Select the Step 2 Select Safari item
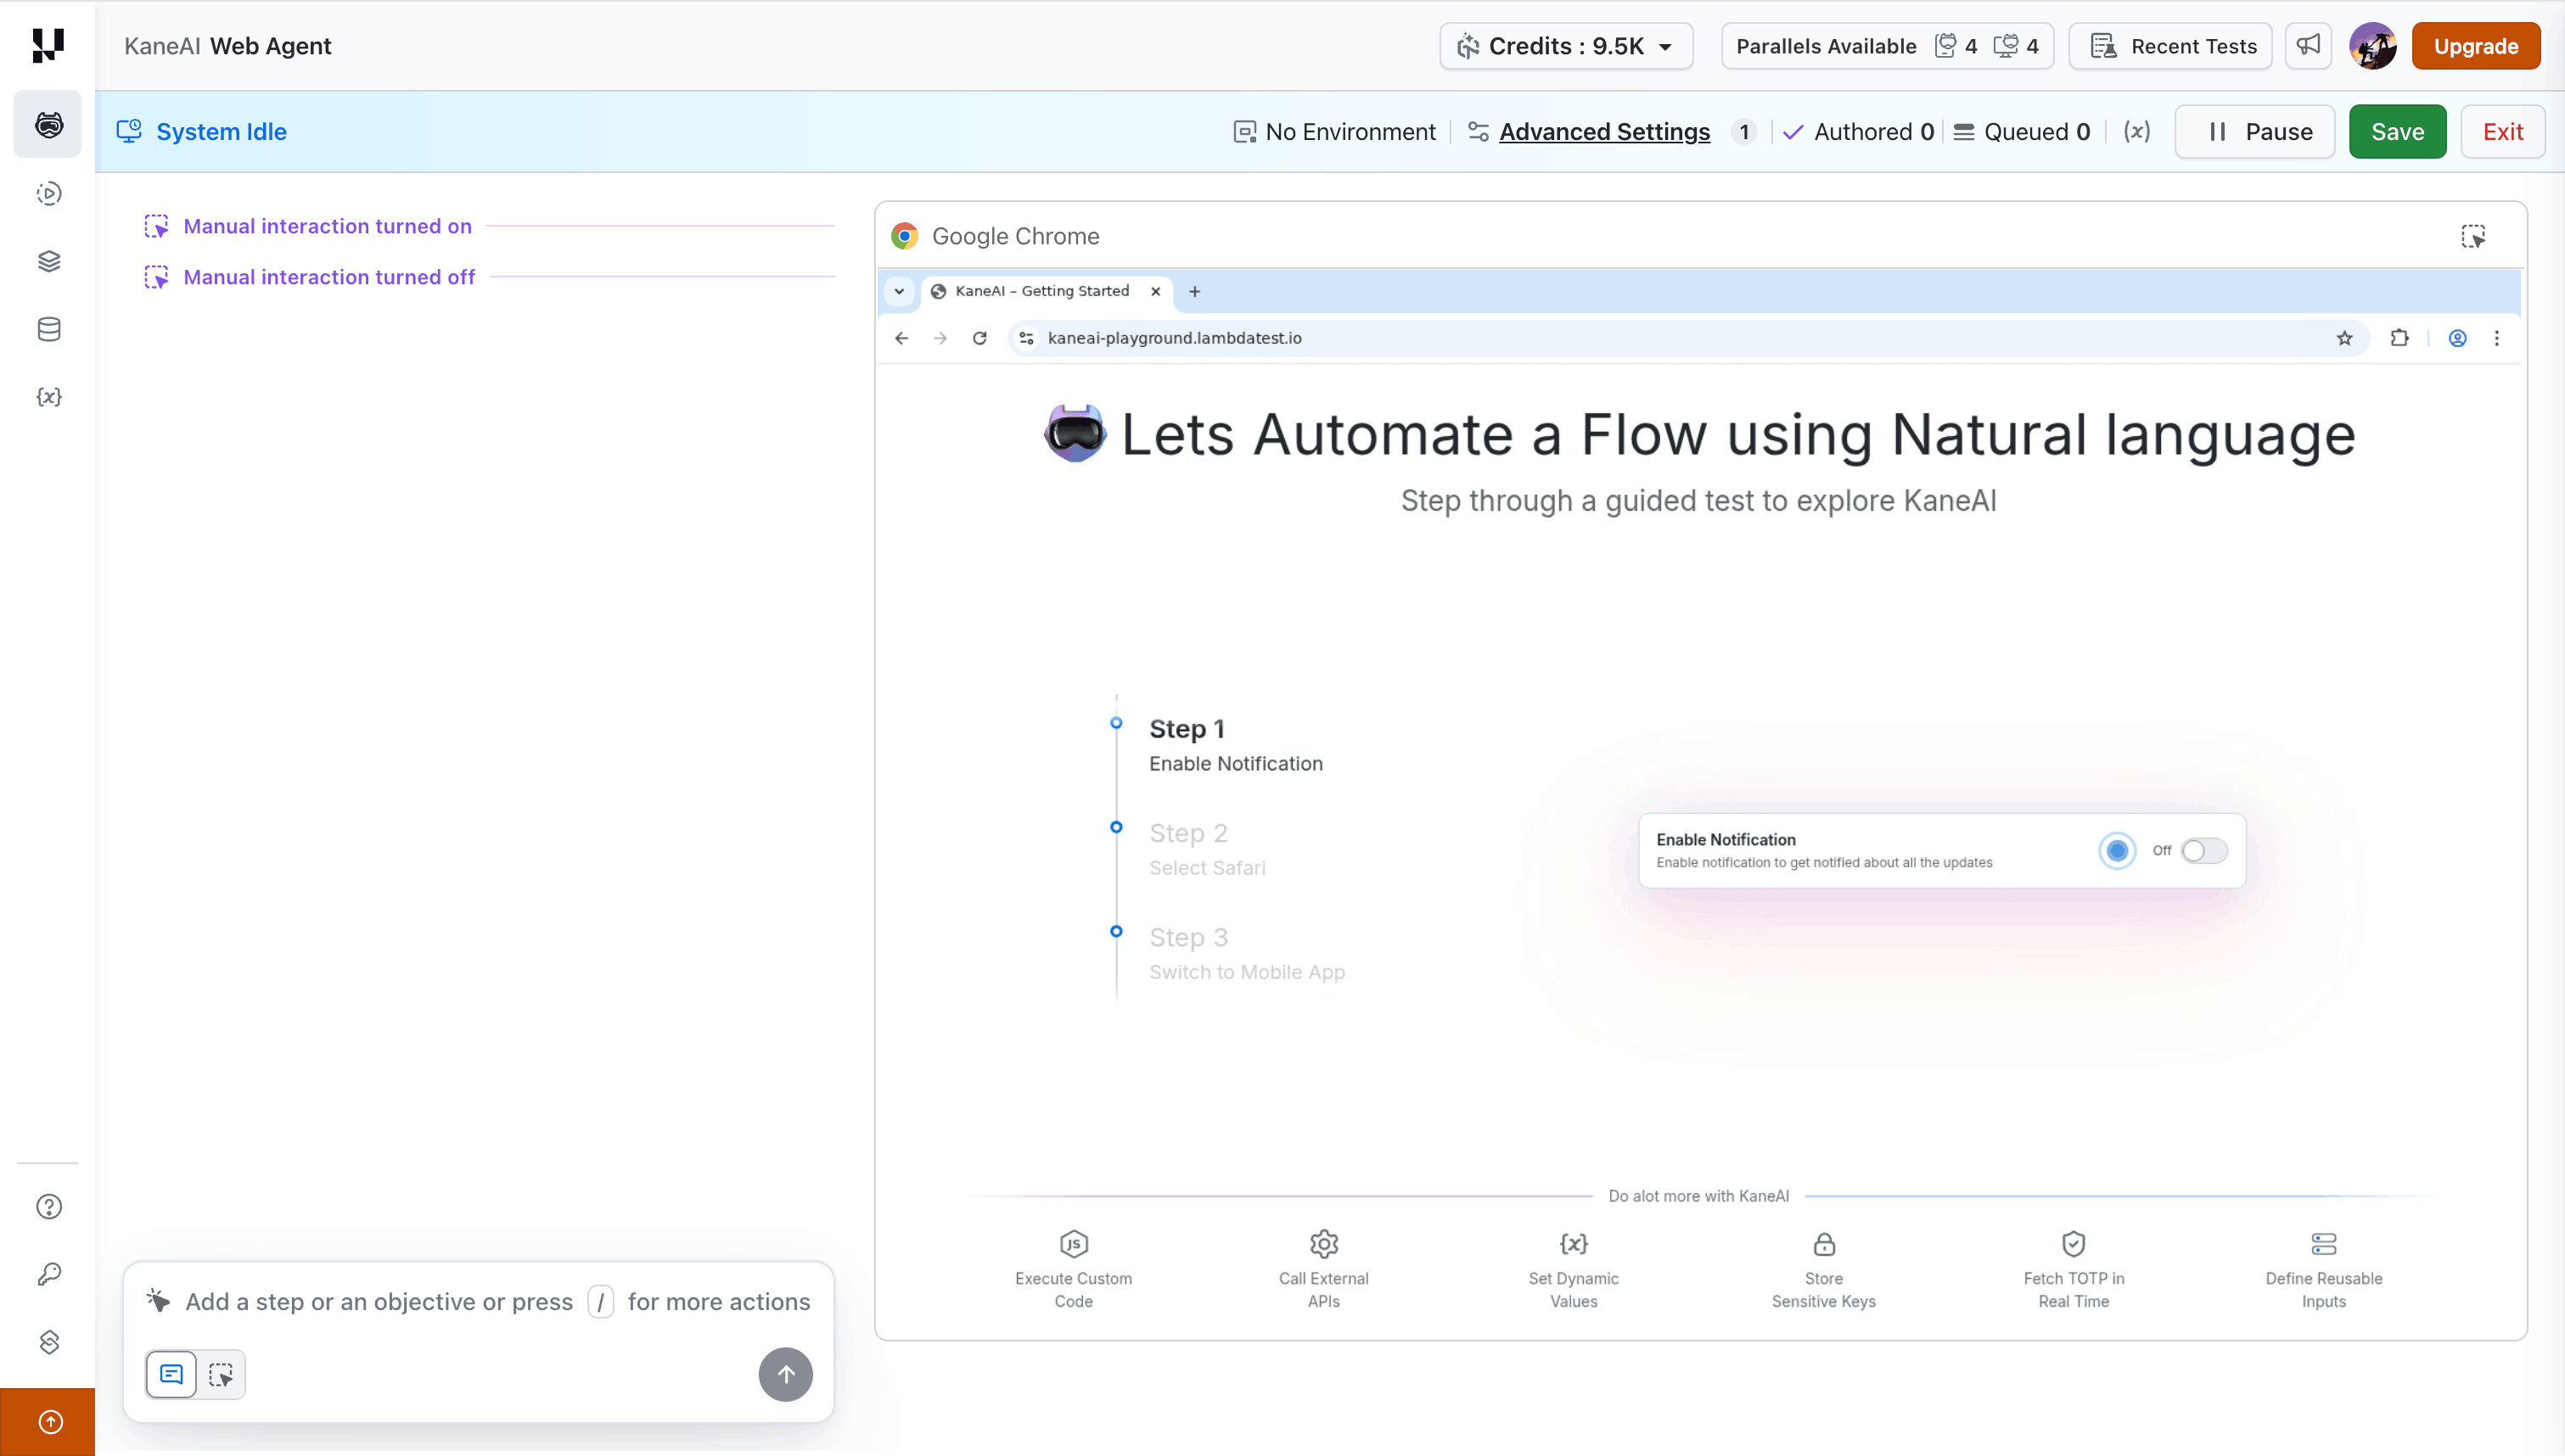The height and width of the screenshot is (1456, 2565). click(x=1207, y=849)
